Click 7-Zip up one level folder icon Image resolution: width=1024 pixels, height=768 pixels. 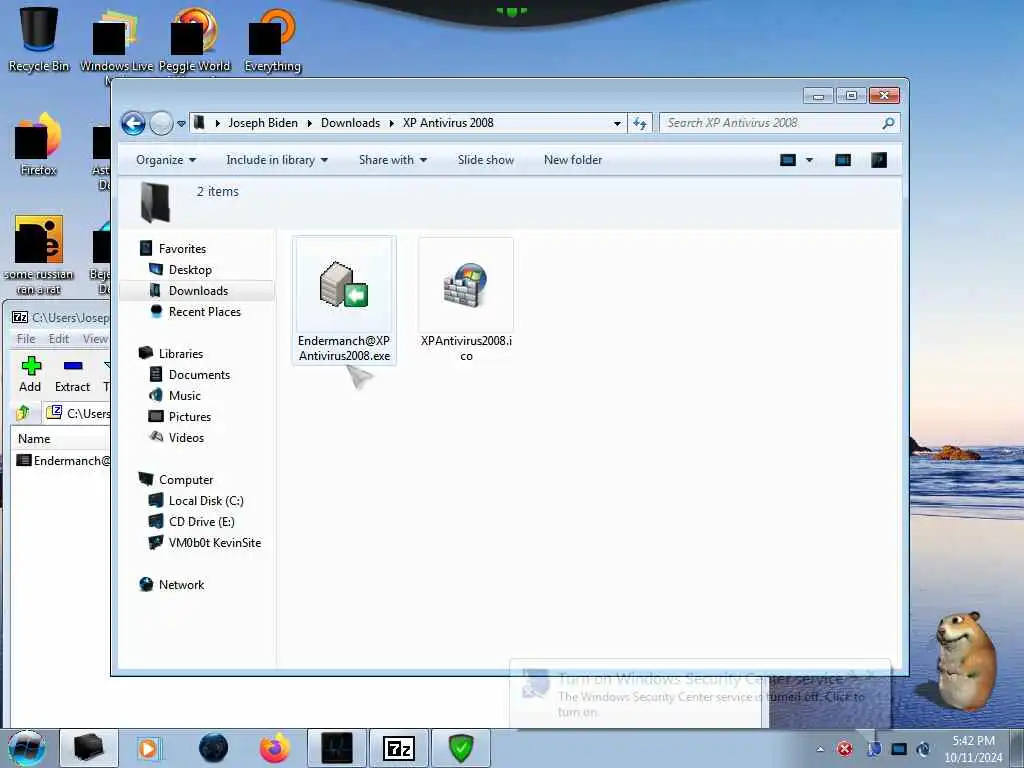coord(24,413)
